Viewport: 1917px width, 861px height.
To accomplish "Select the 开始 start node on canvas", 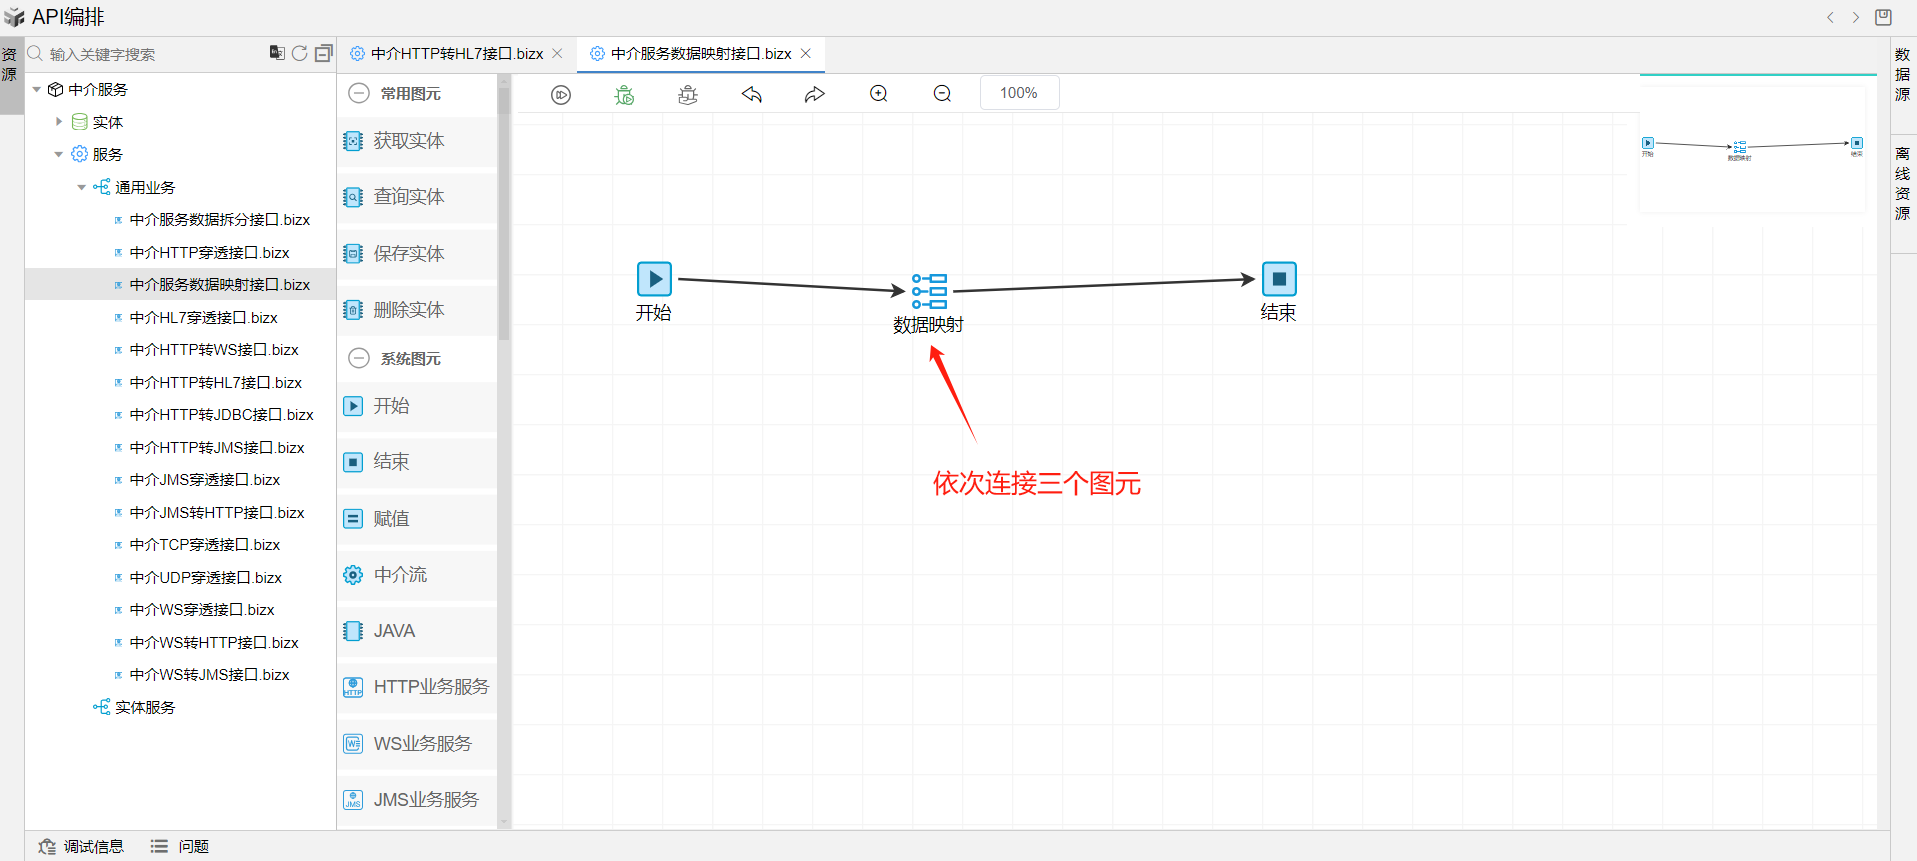I will point(654,278).
